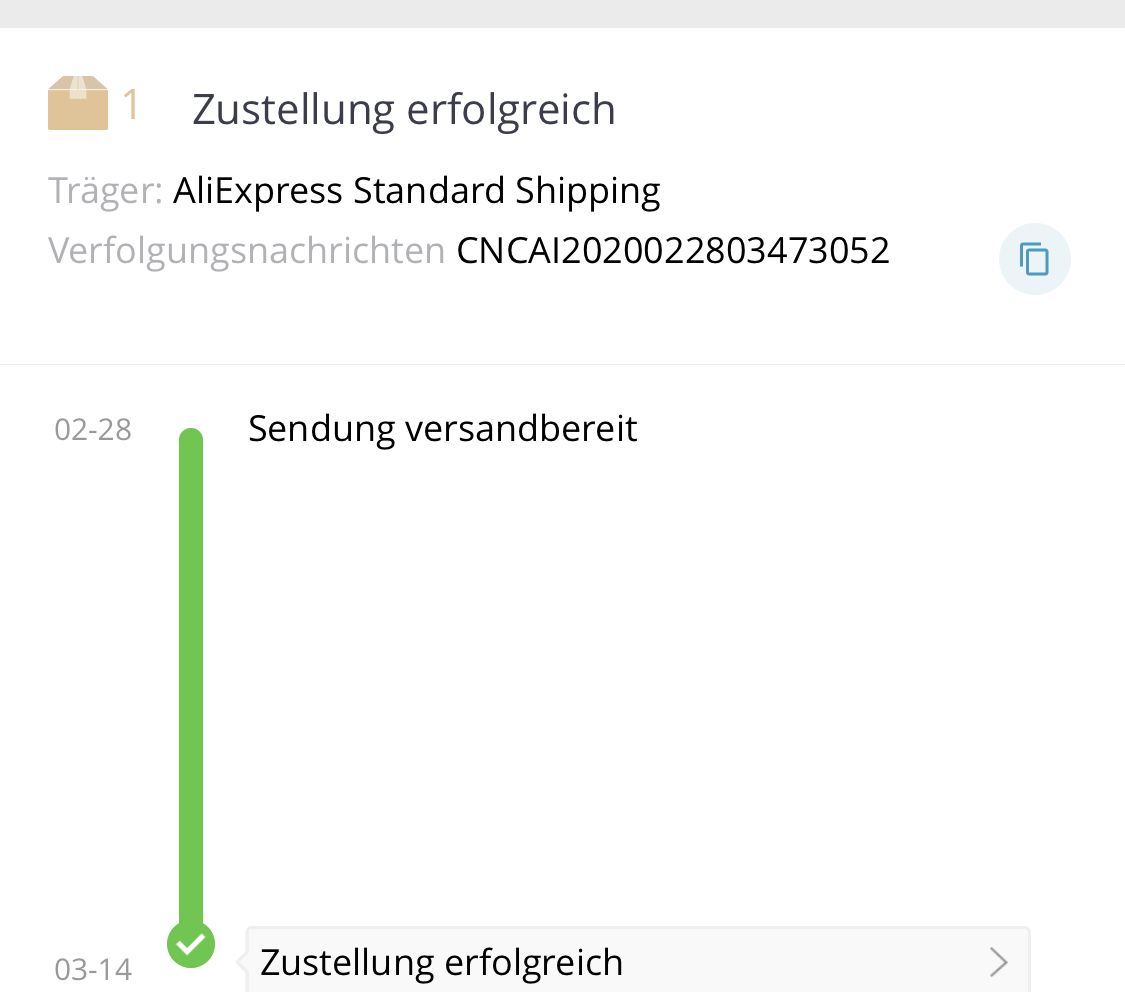Click the green tracking progress bar
The image size is (1125, 992).
pyautogui.click(x=190, y=680)
